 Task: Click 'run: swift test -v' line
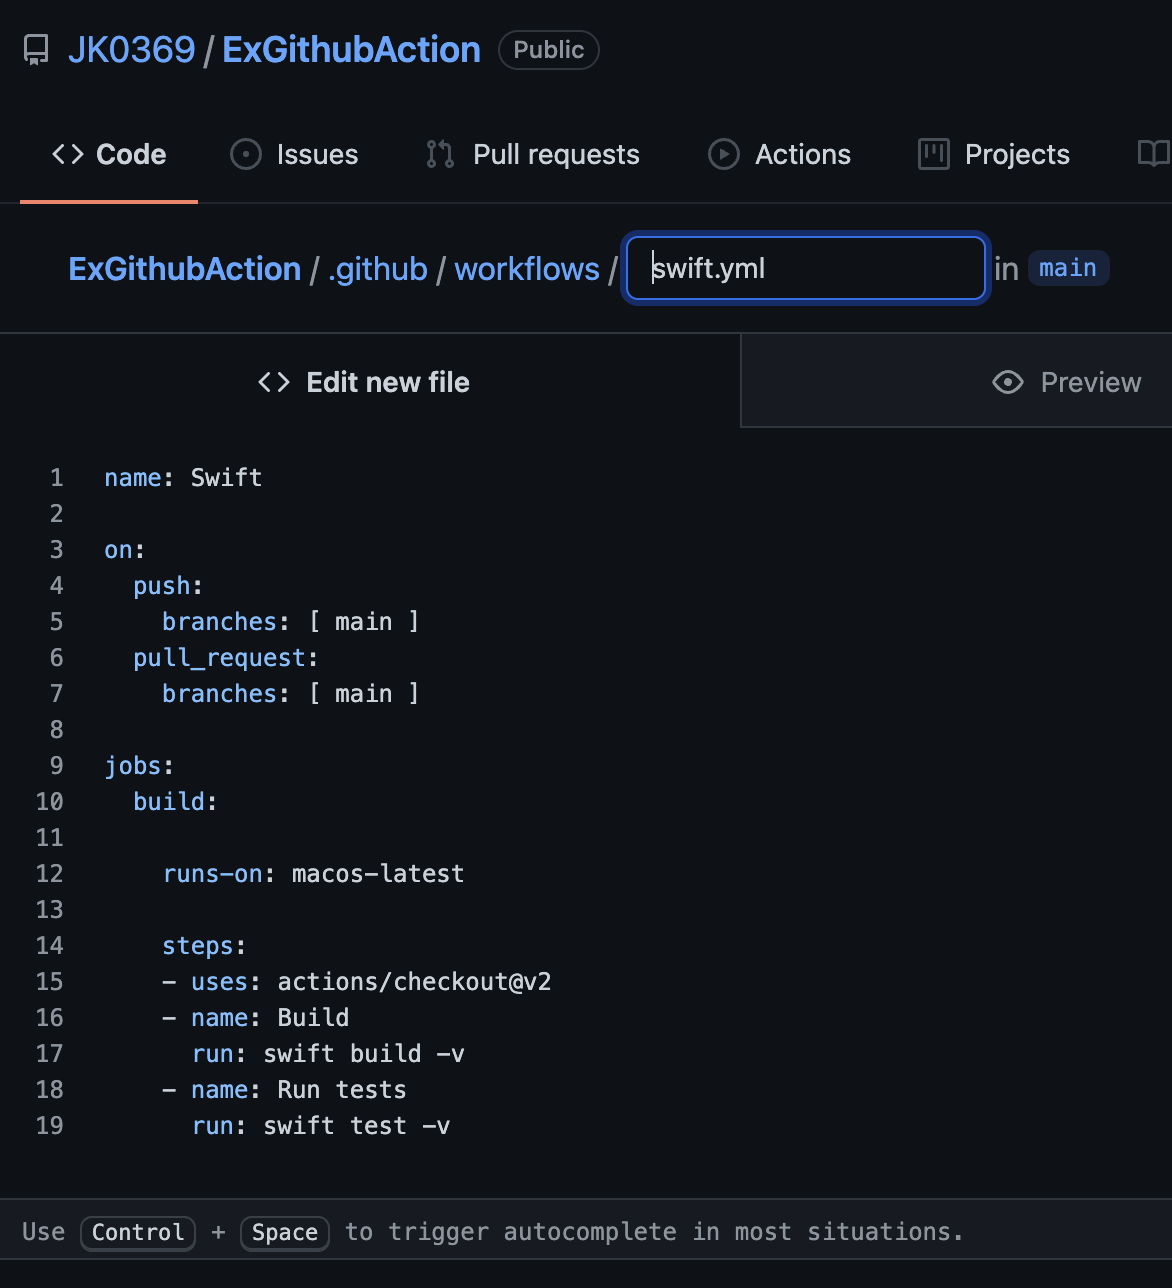321,1126
